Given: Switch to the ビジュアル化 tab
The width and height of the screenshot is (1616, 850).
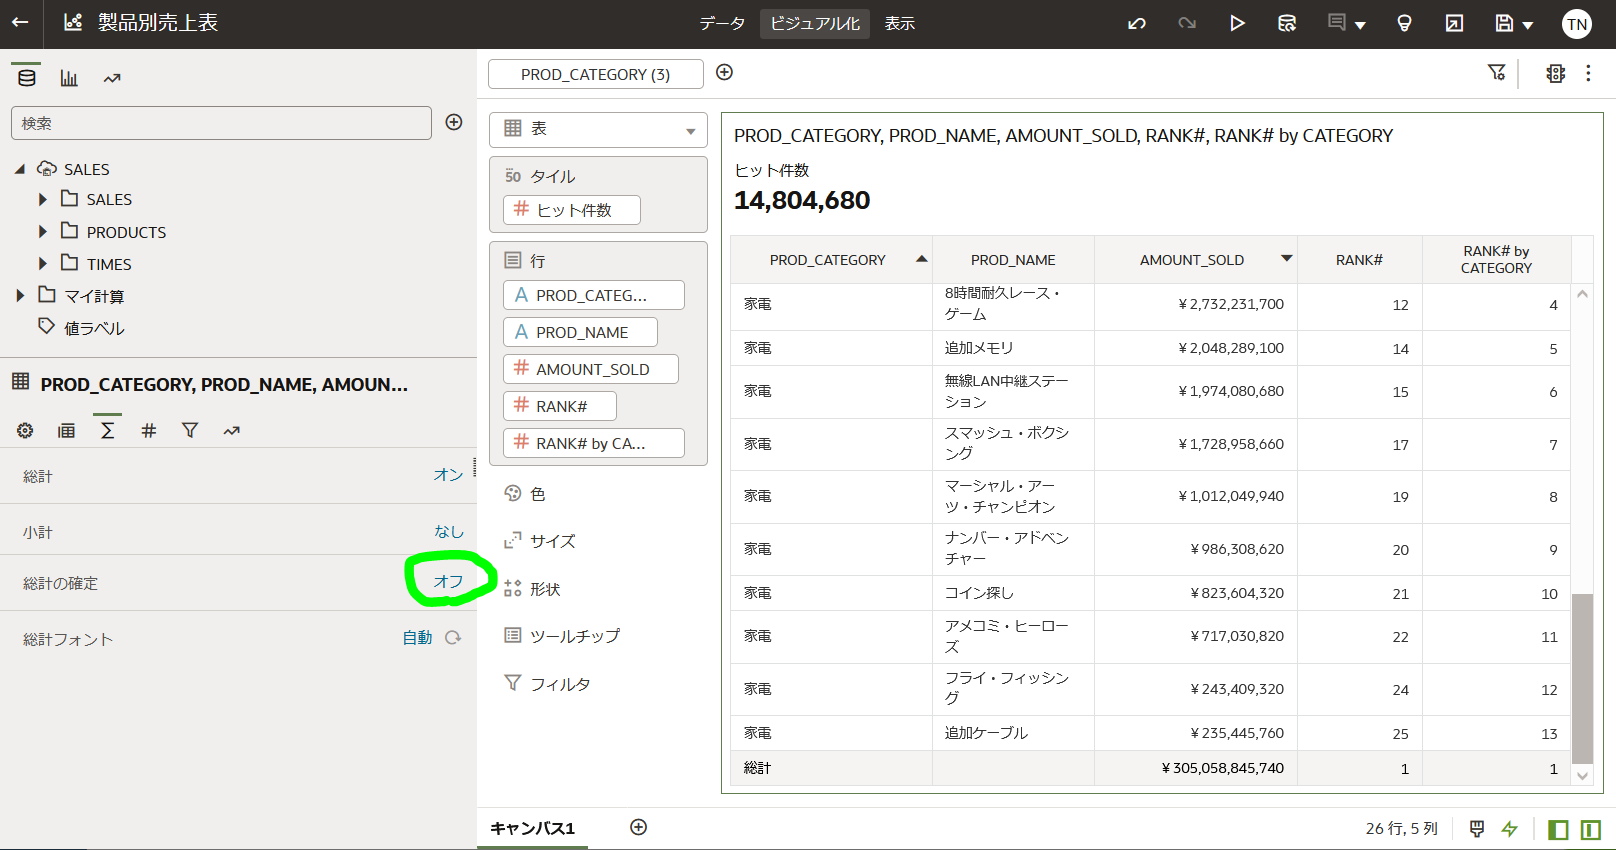Looking at the screenshot, I should [x=815, y=23].
